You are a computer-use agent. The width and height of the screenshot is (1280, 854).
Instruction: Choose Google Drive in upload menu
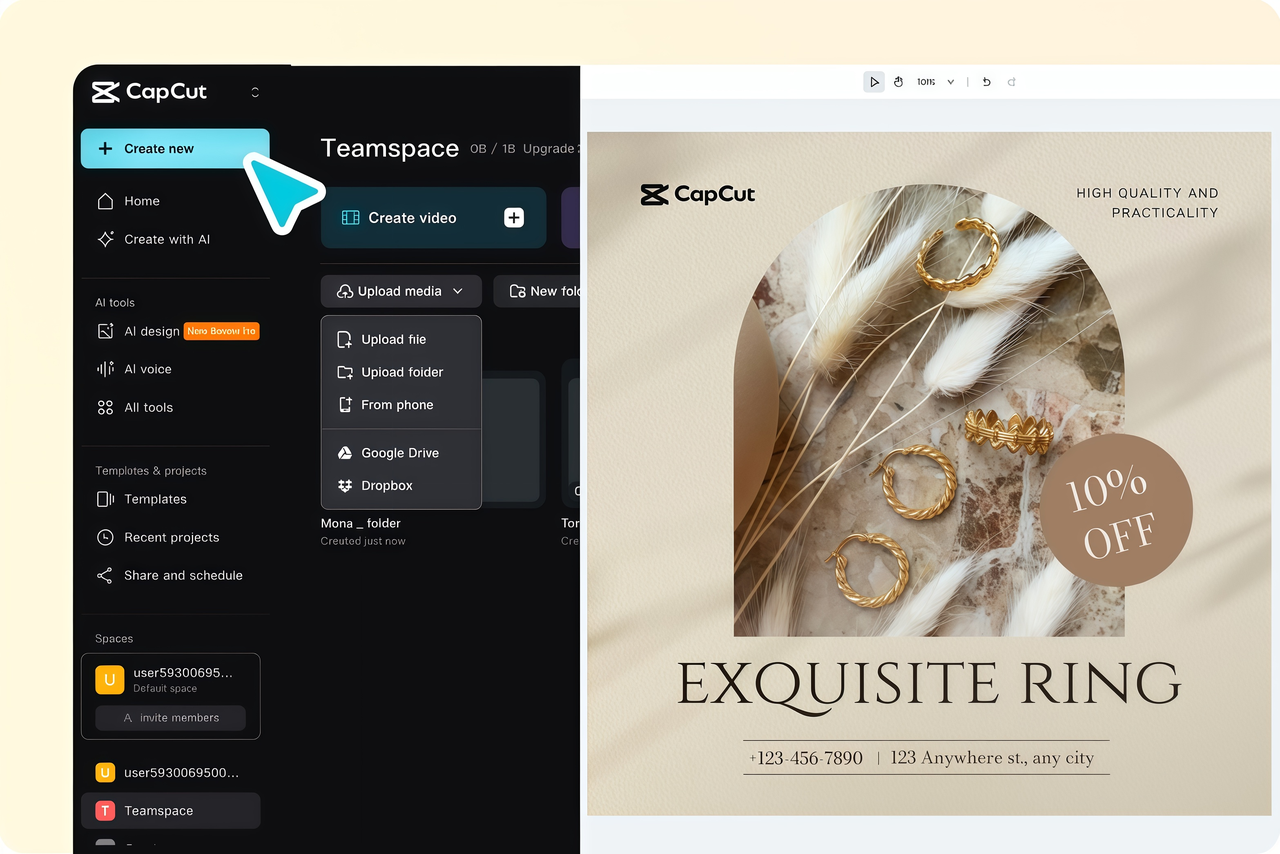click(401, 453)
